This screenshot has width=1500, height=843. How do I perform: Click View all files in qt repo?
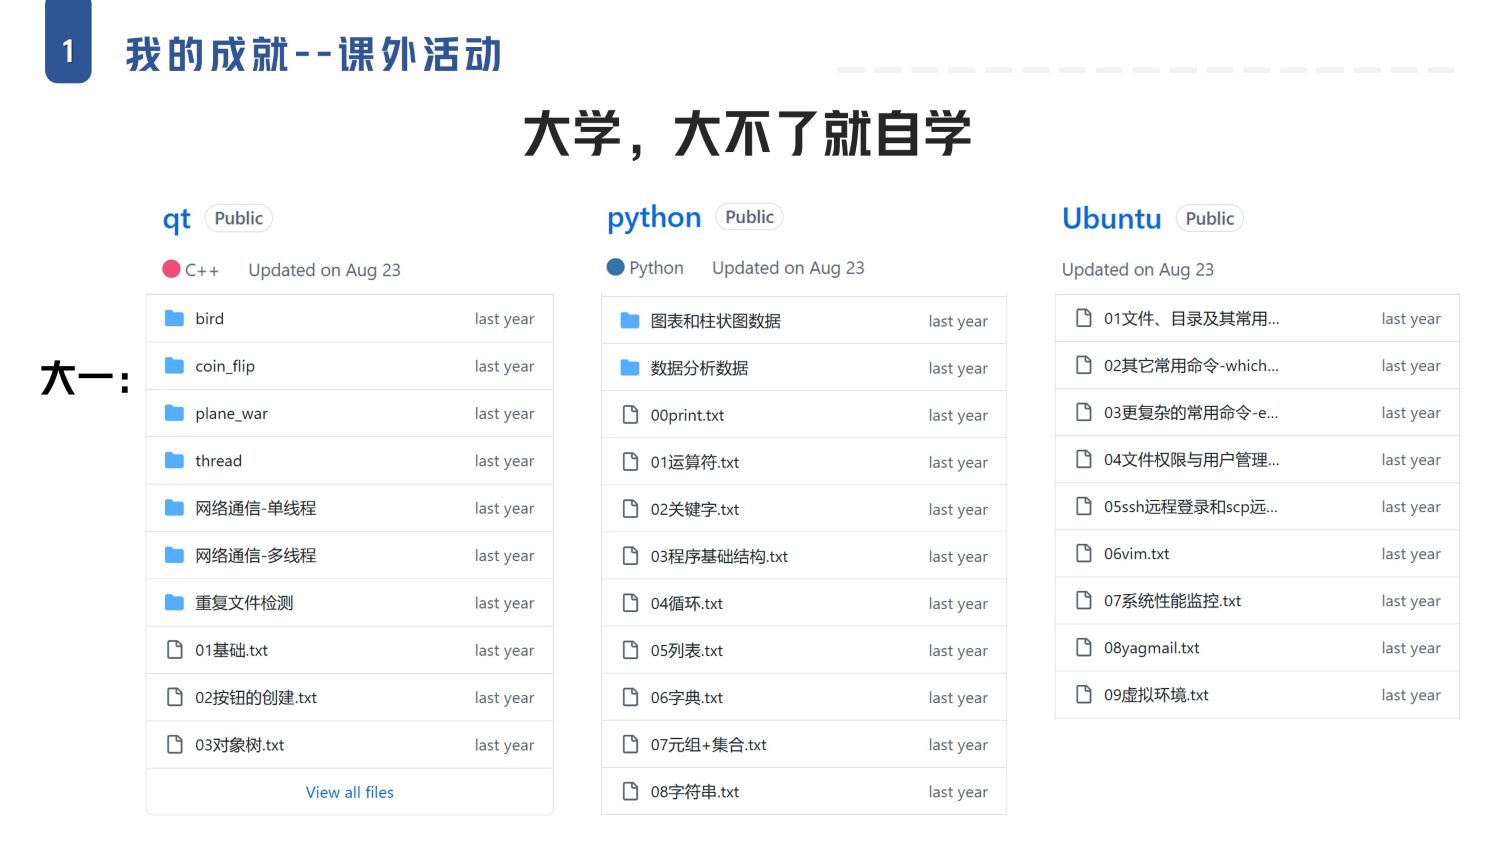click(349, 792)
